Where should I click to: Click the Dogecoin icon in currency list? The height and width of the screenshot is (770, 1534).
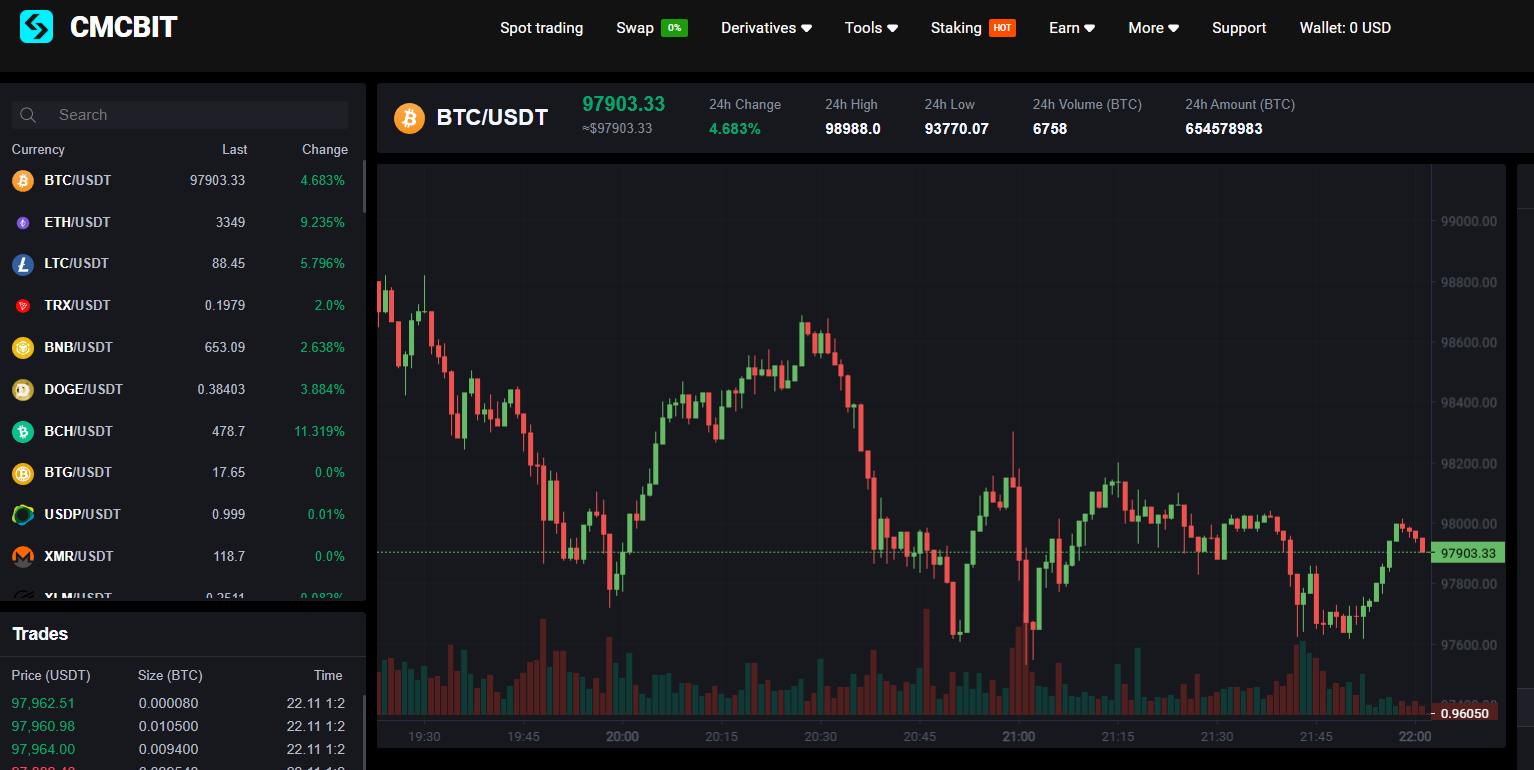tap(23, 390)
